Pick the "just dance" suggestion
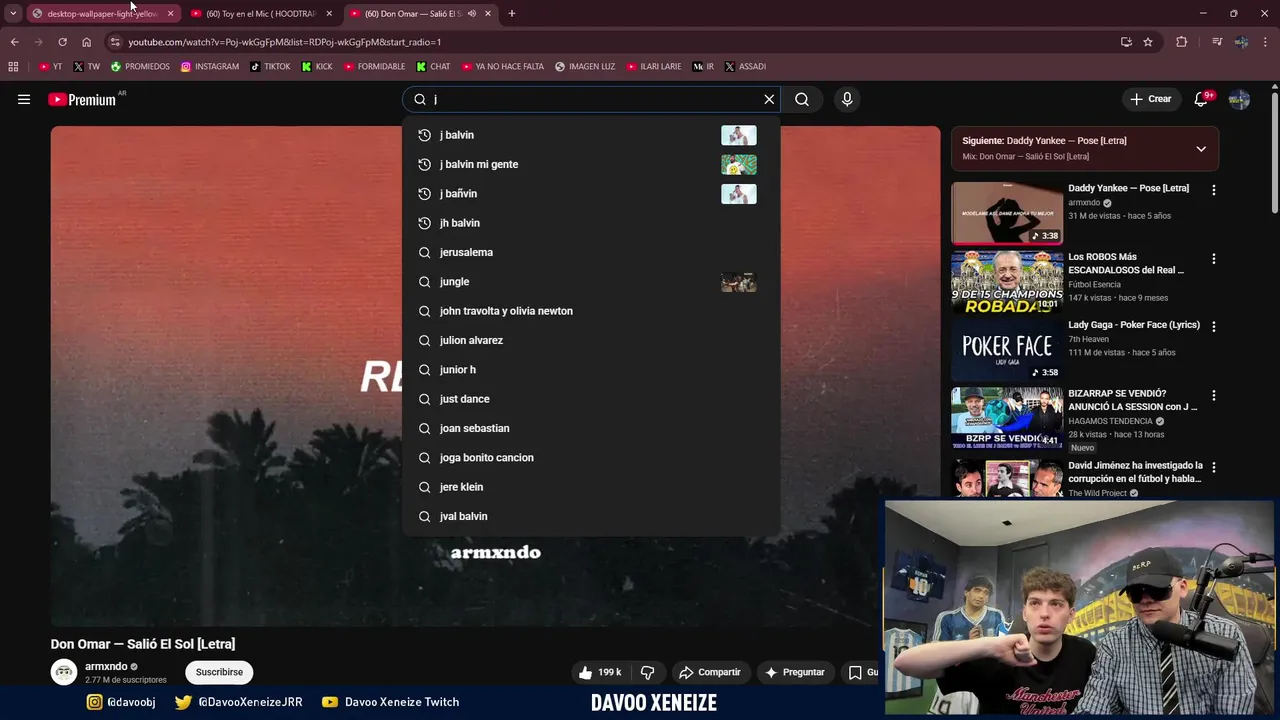Screen dimensions: 1280x720 point(591,399)
